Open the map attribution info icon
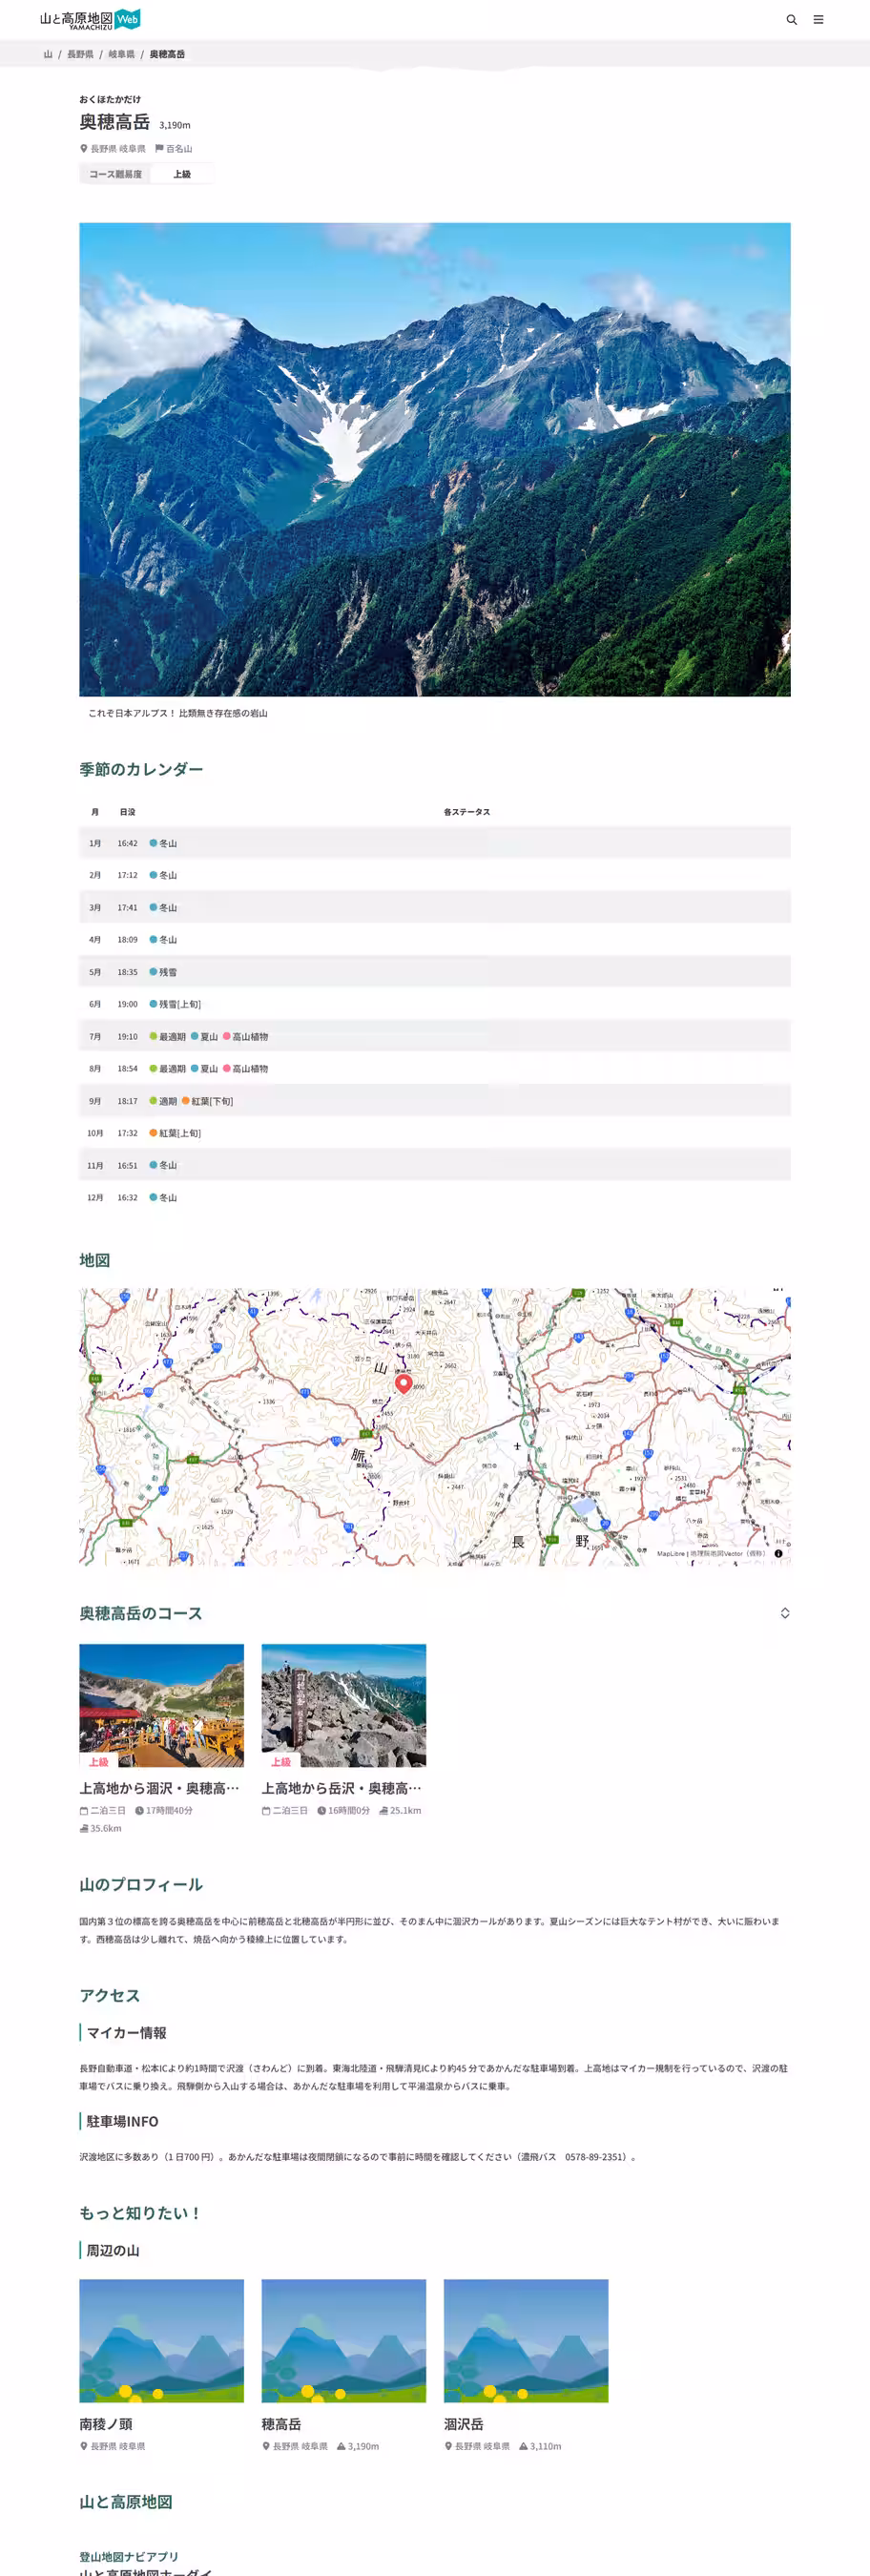Image resolution: width=870 pixels, height=2576 pixels. tap(778, 1553)
